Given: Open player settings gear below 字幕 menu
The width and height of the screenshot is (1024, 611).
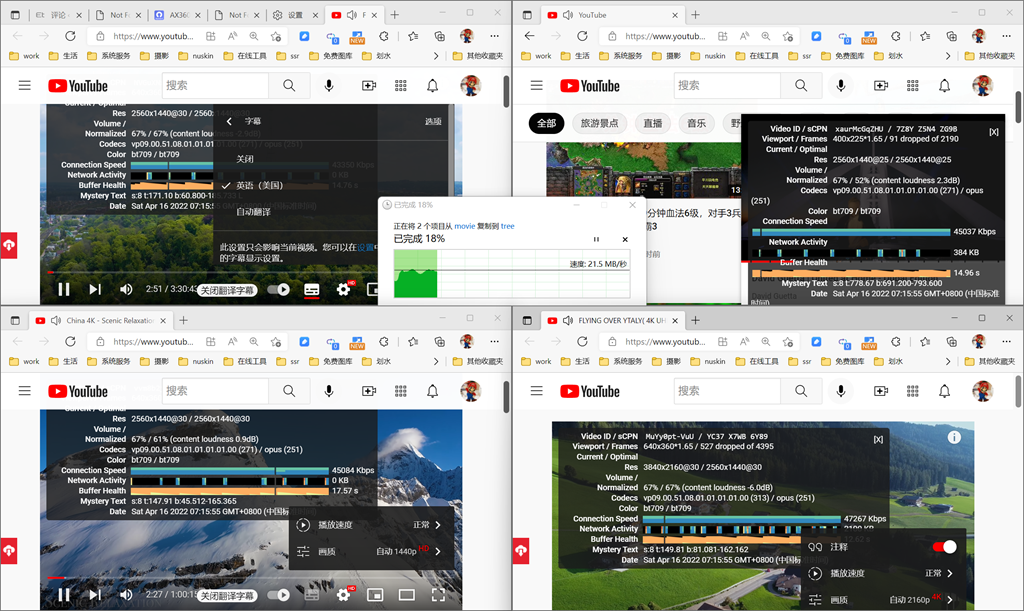Looking at the screenshot, I should point(344,289).
